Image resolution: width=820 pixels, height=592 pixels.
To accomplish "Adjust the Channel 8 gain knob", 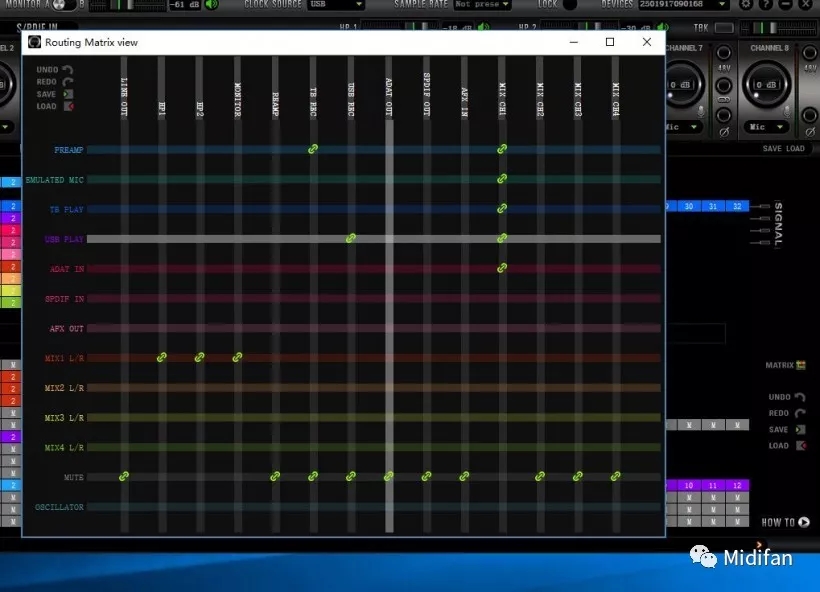I will (769, 86).
